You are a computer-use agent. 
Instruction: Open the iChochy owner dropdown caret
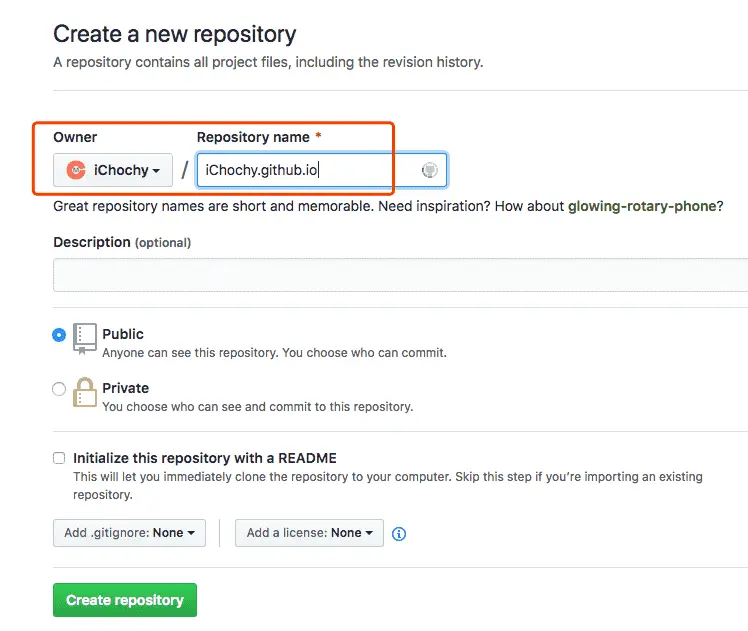(x=157, y=171)
